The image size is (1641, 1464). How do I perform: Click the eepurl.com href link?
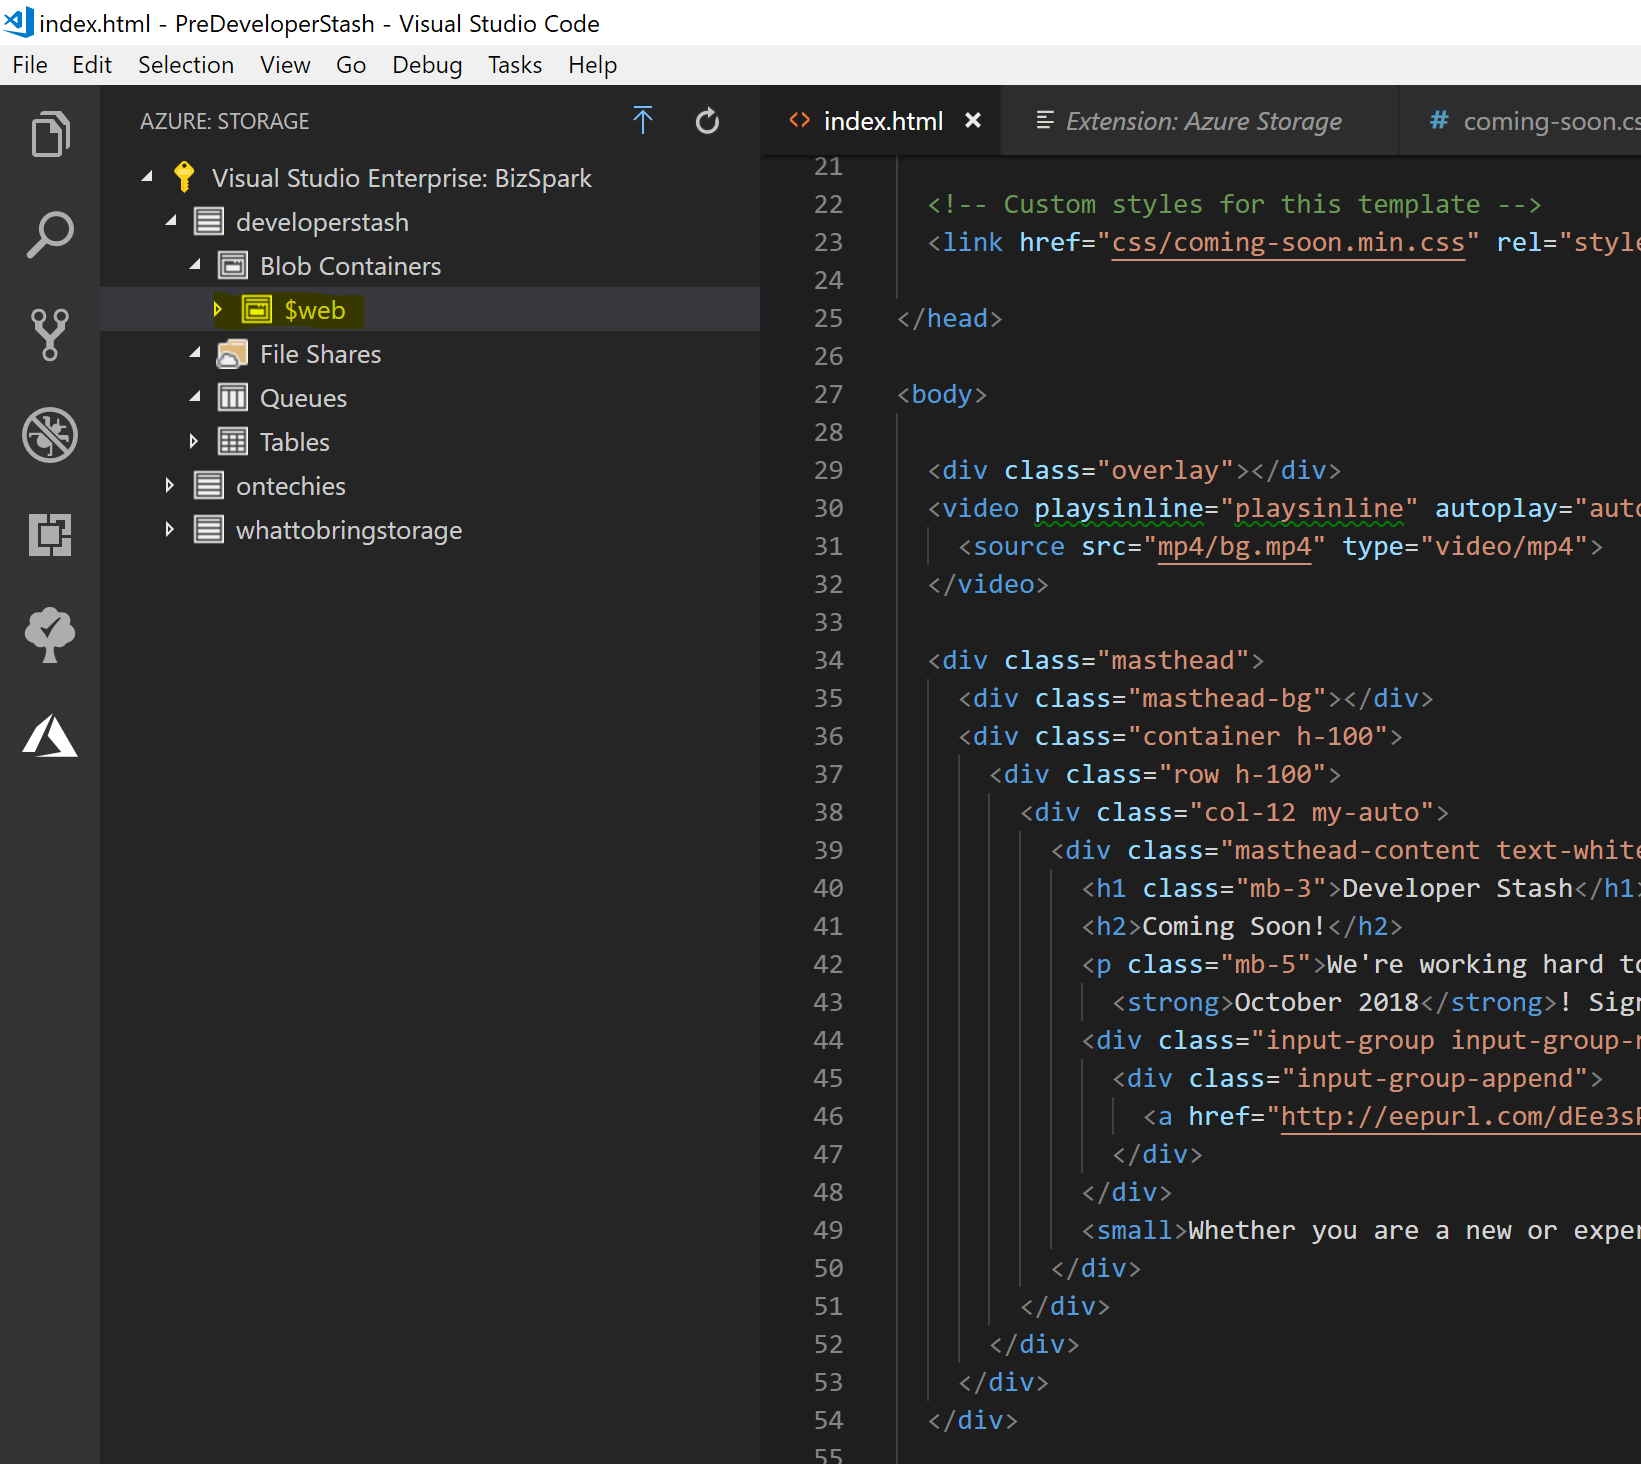[1460, 1117]
